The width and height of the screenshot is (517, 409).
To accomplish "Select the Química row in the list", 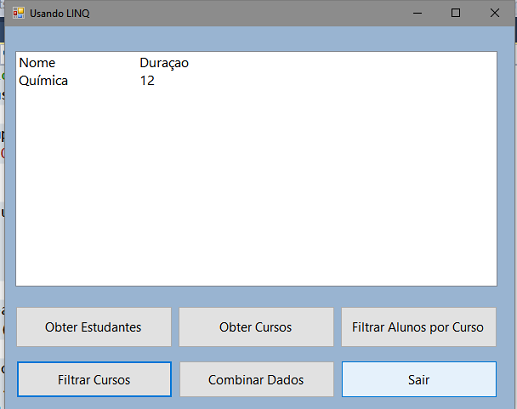I will click(x=256, y=81).
